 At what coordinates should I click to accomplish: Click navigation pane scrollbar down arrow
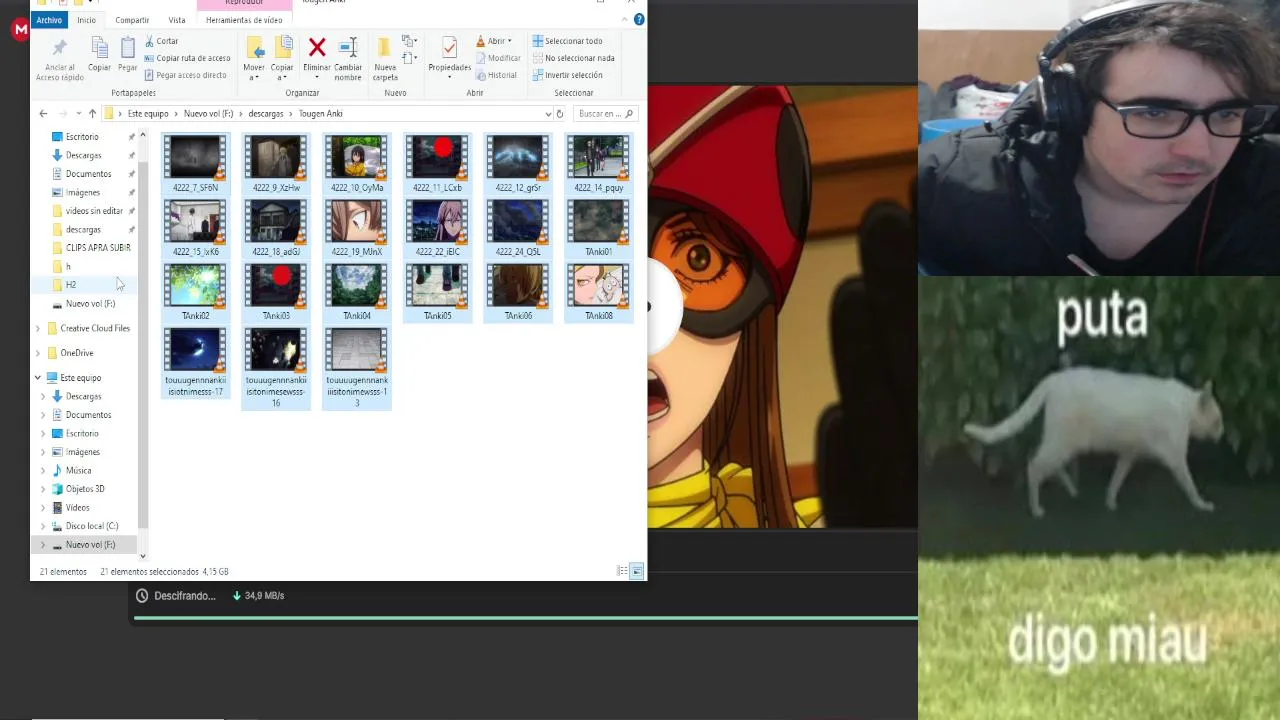(143, 556)
